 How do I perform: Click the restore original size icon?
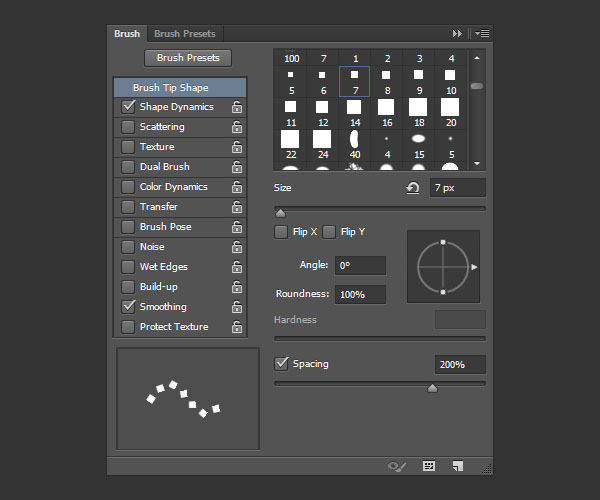[413, 188]
